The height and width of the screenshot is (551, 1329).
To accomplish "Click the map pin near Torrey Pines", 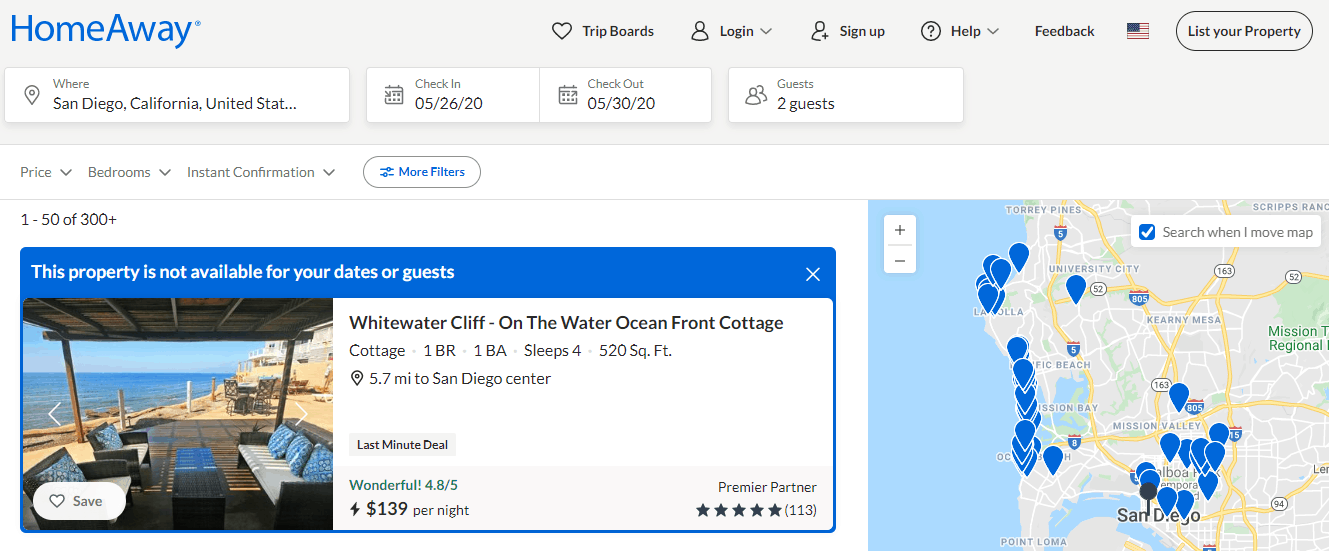I will (1018, 256).
